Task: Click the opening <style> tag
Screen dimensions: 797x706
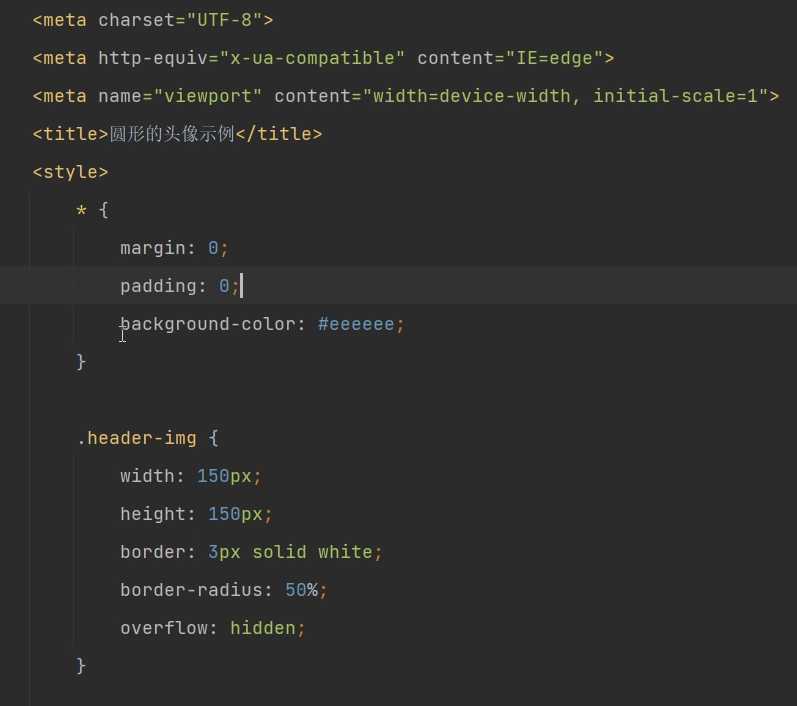Action: 70,172
